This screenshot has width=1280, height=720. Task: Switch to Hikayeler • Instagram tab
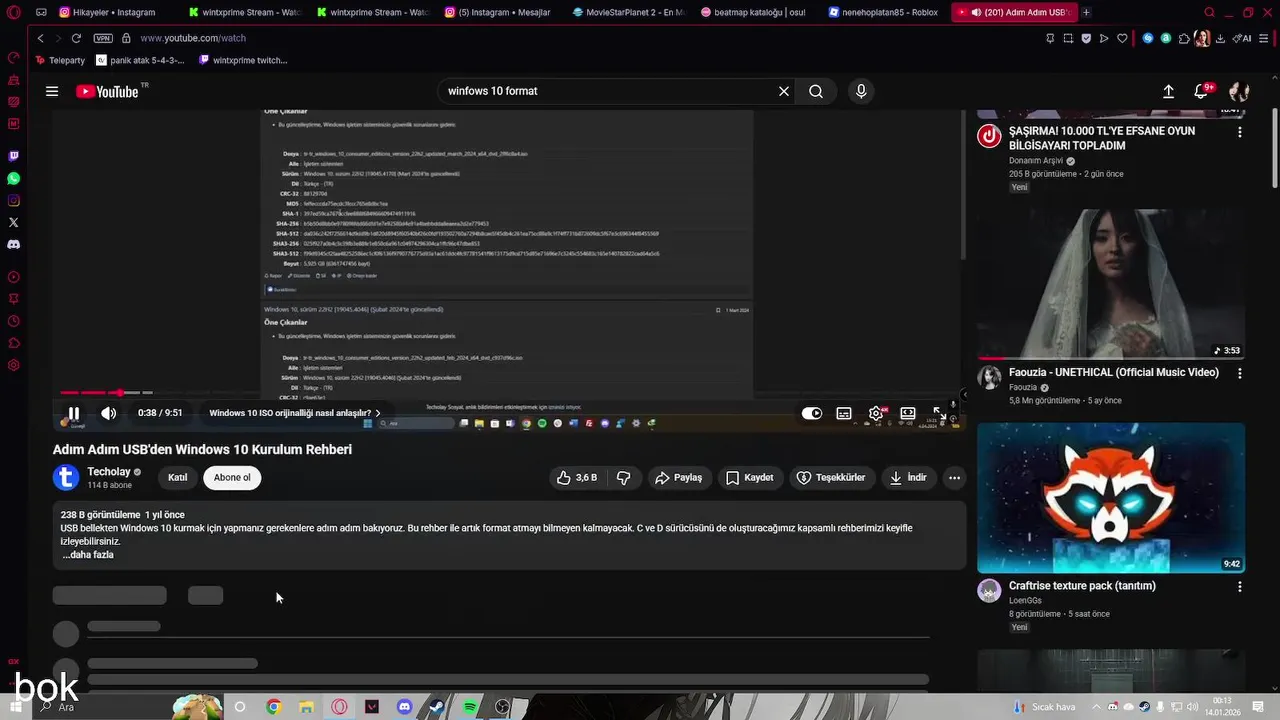pyautogui.click(x=107, y=12)
